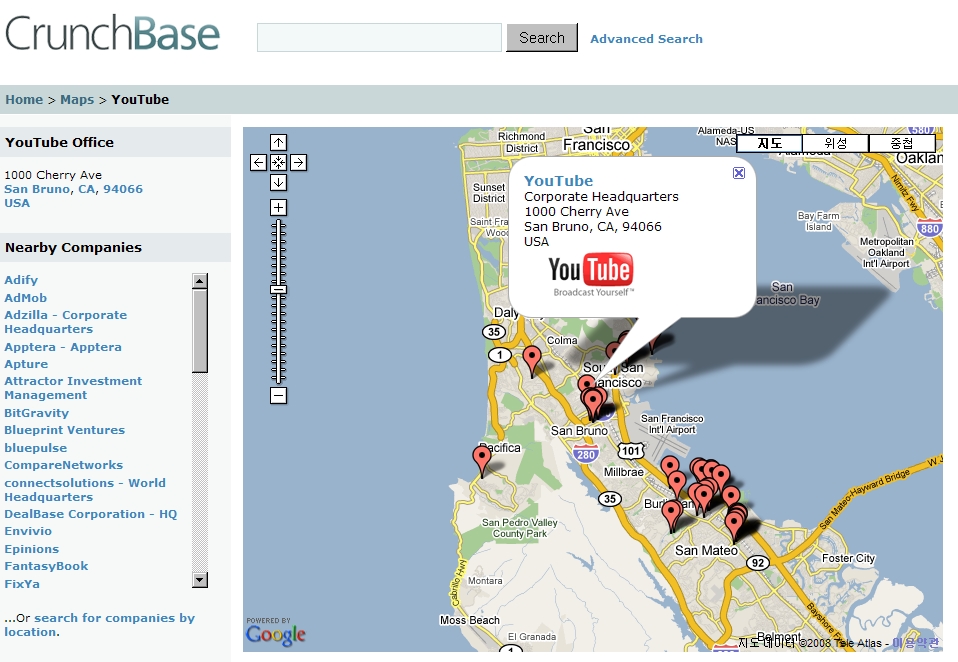The height and width of the screenshot is (662, 958).
Task: Zoom in using the map plus button
Action: click(x=279, y=208)
